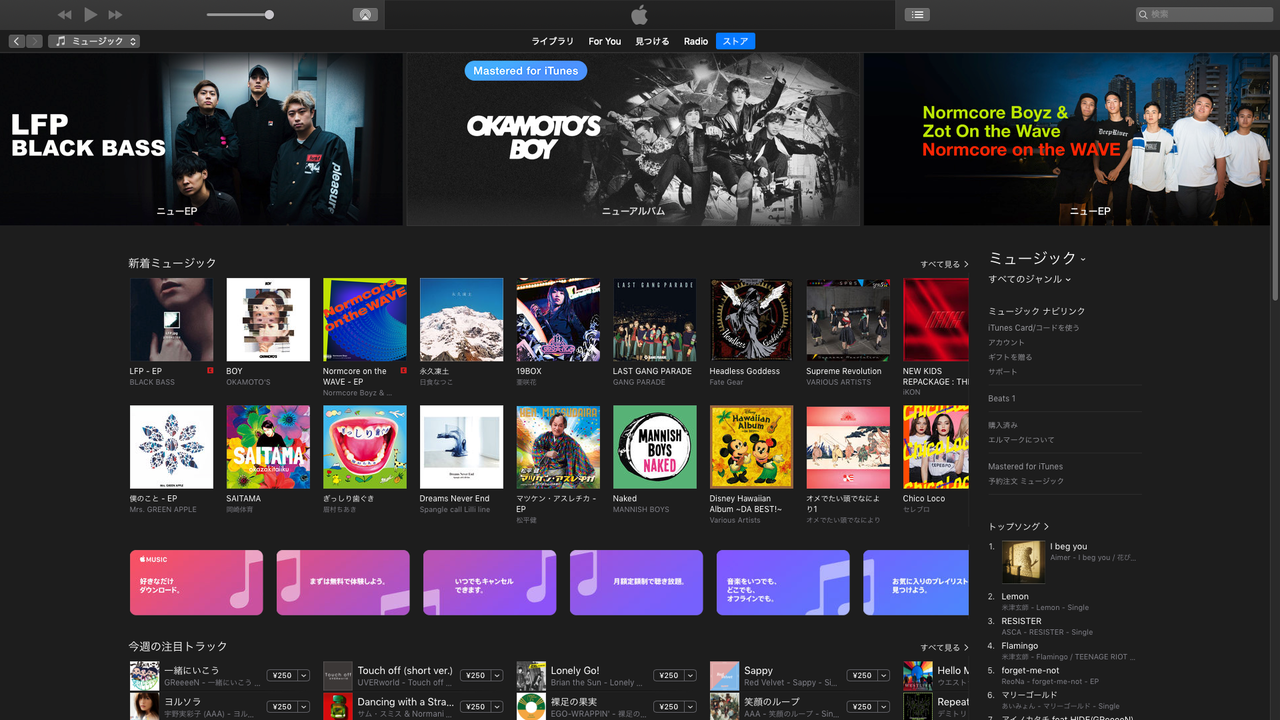Screen dimensions: 1280x720
Task: Open the LFP - EP album cover
Action: [x=171, y=320]
